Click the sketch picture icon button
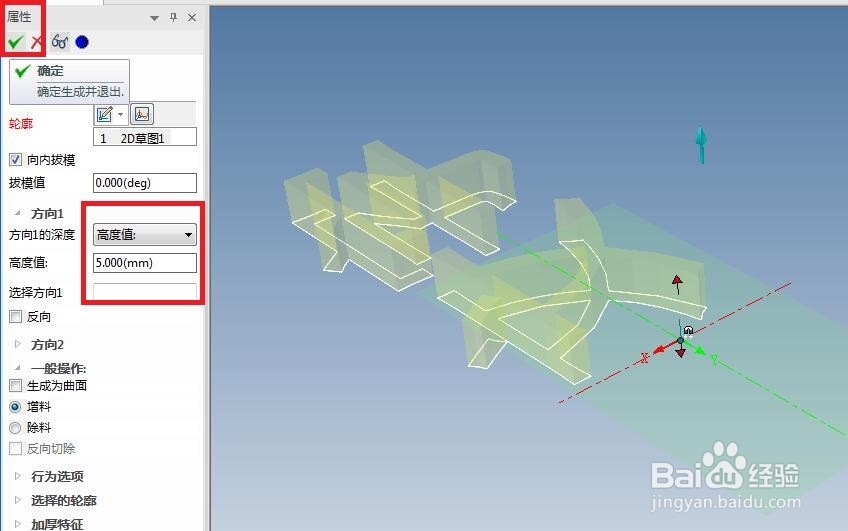 click(x=142, y=114)
